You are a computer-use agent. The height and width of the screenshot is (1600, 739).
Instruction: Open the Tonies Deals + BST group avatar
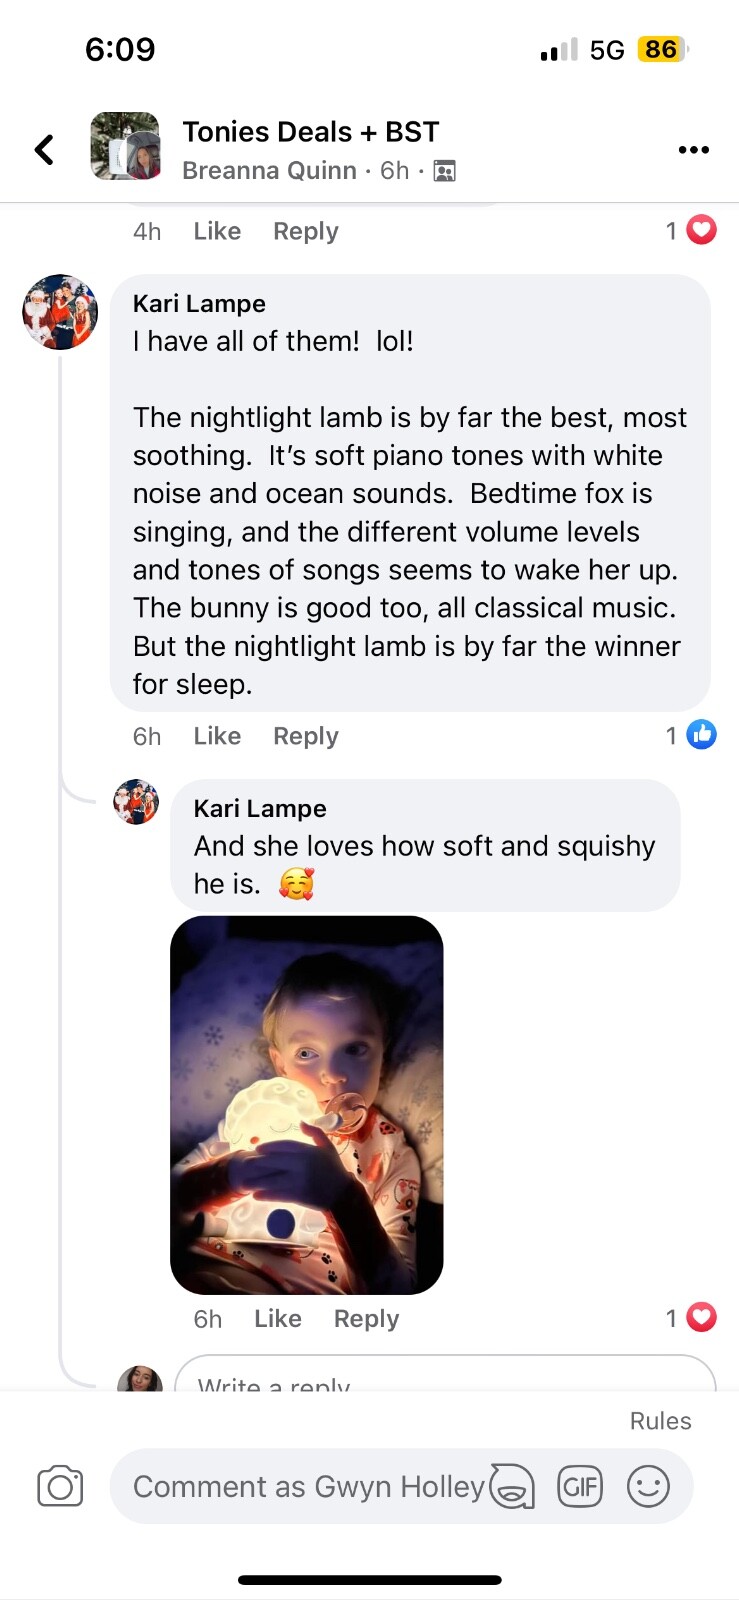pos(125,146)
